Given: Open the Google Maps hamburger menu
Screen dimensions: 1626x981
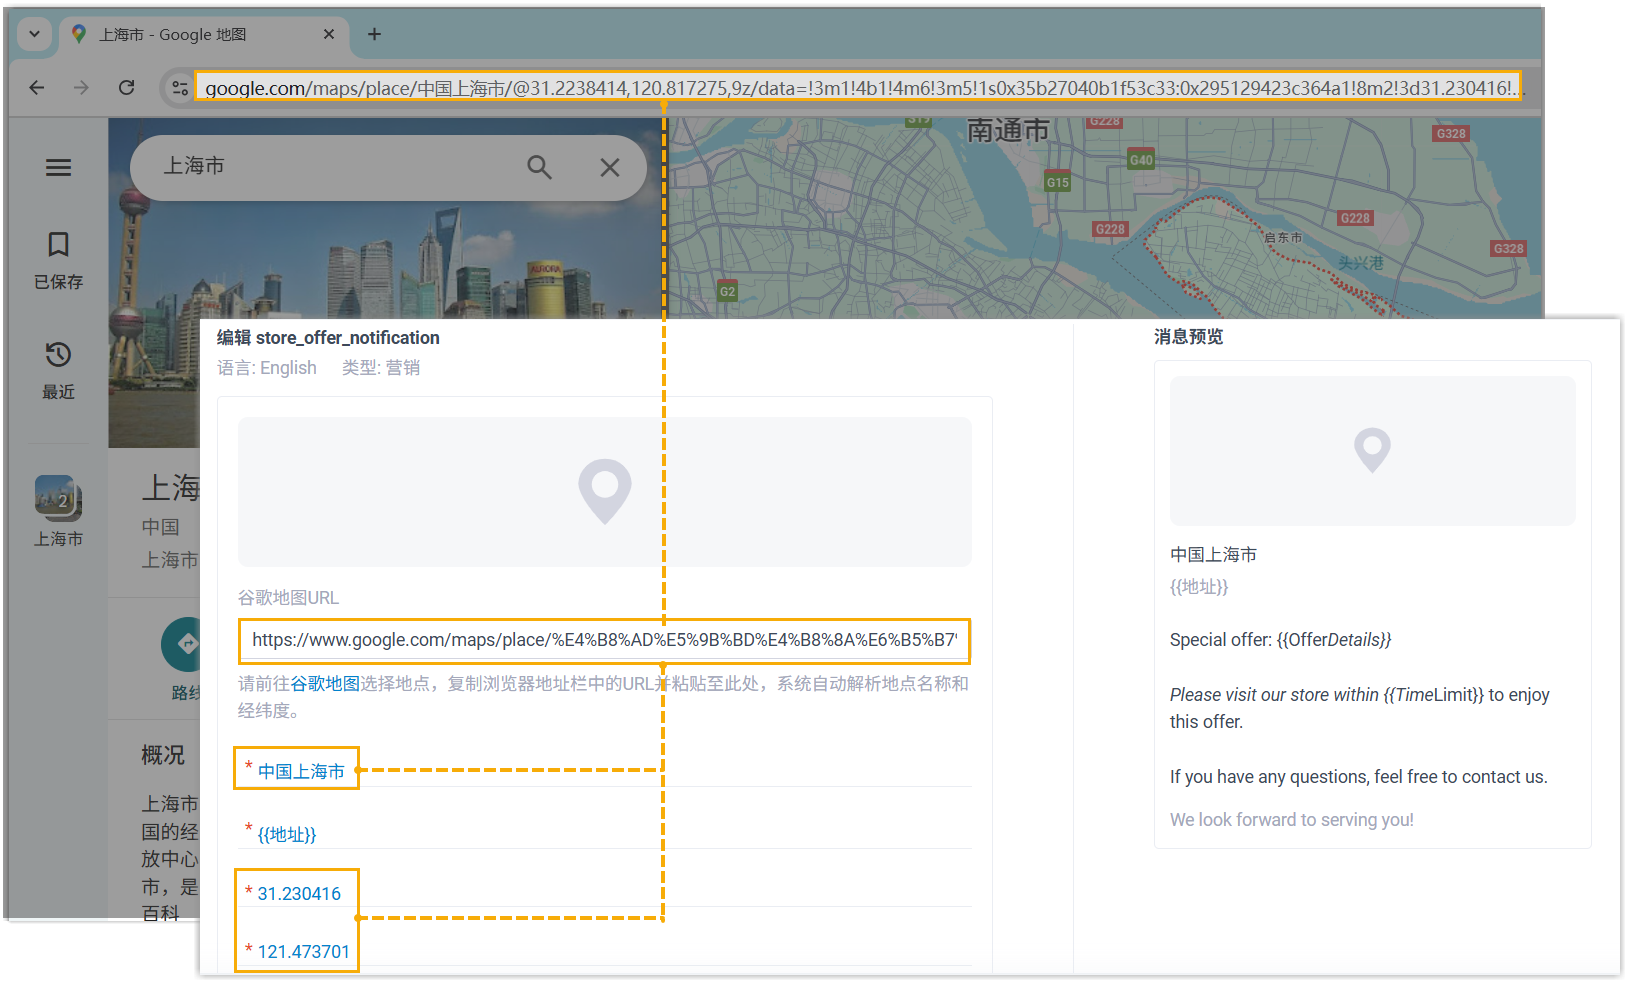Looking at the screenshot, I should (x=58, y=167).
